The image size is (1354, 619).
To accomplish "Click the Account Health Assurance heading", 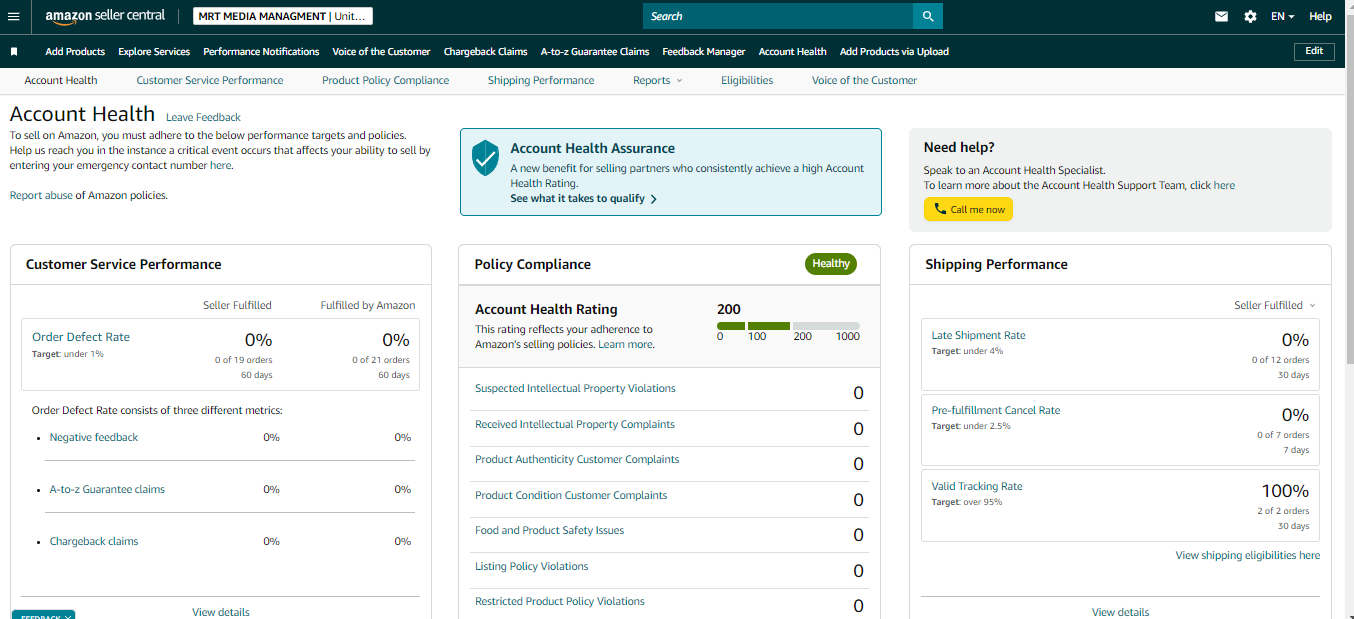I will pyautogui.click(x=592, y=148).
